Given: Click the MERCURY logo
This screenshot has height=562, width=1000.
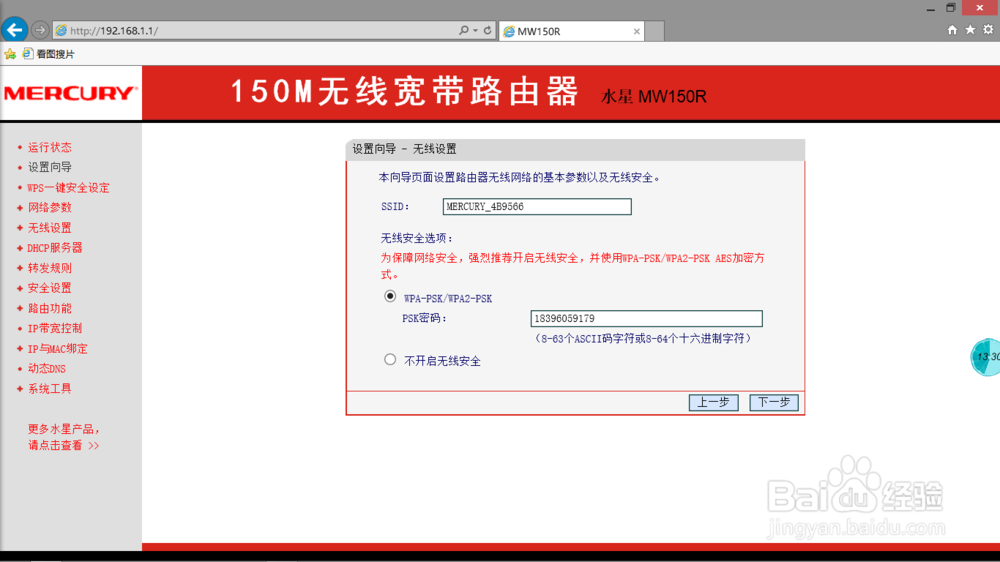Looking at the screenshot, I should [70, 93].
